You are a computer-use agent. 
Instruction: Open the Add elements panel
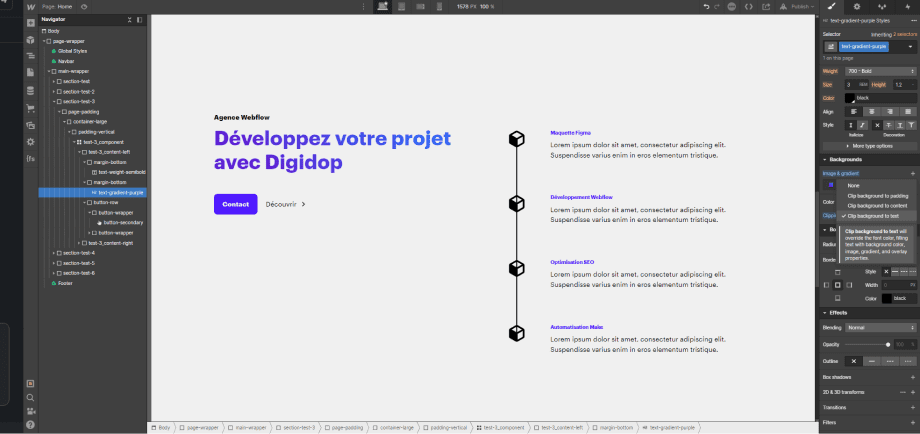pyautogui.click(x=31, y=23)
